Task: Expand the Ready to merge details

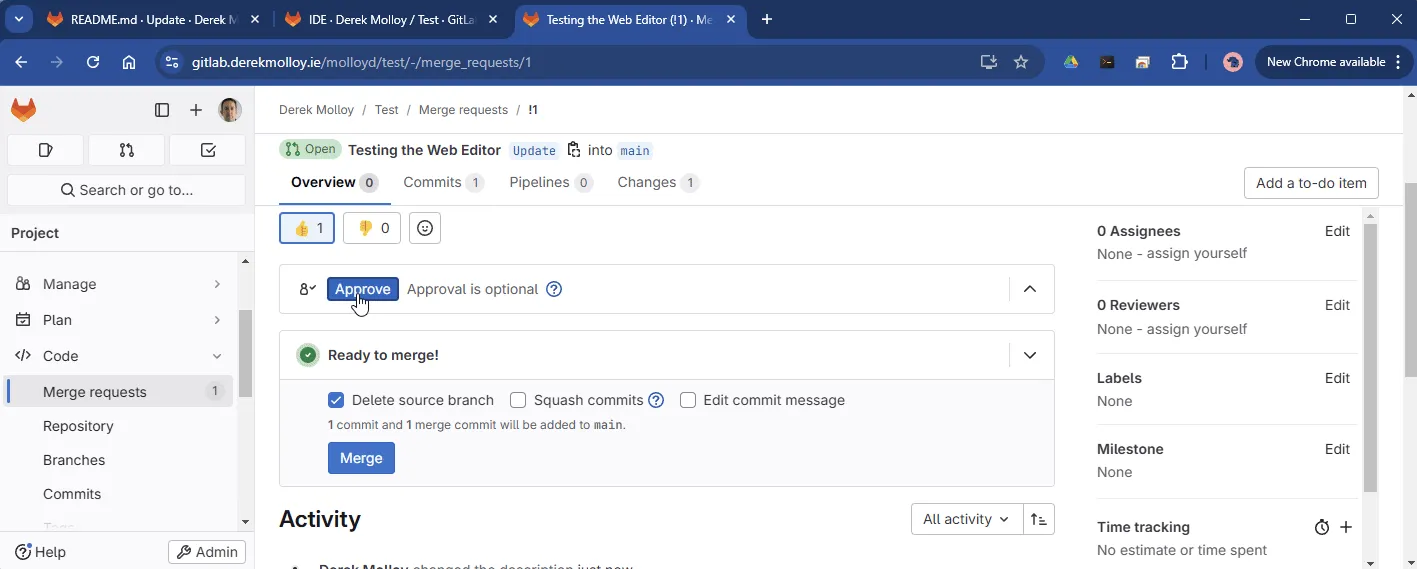Action: tap(1030, 355)
